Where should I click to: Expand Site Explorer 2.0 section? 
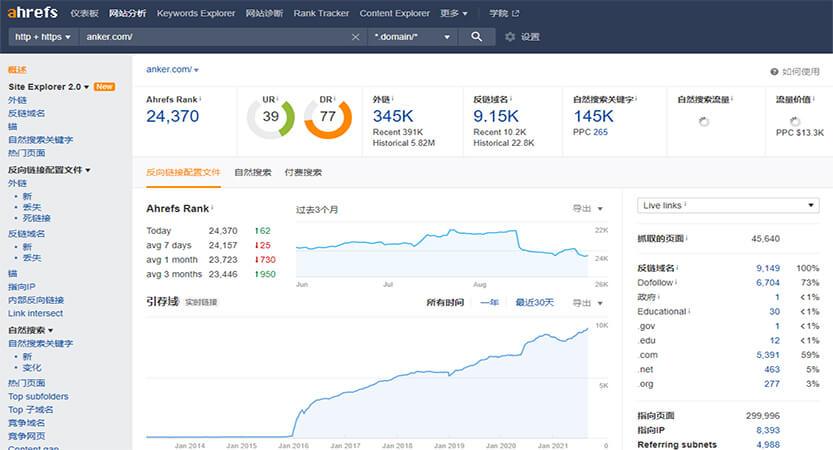coord(49,87)
